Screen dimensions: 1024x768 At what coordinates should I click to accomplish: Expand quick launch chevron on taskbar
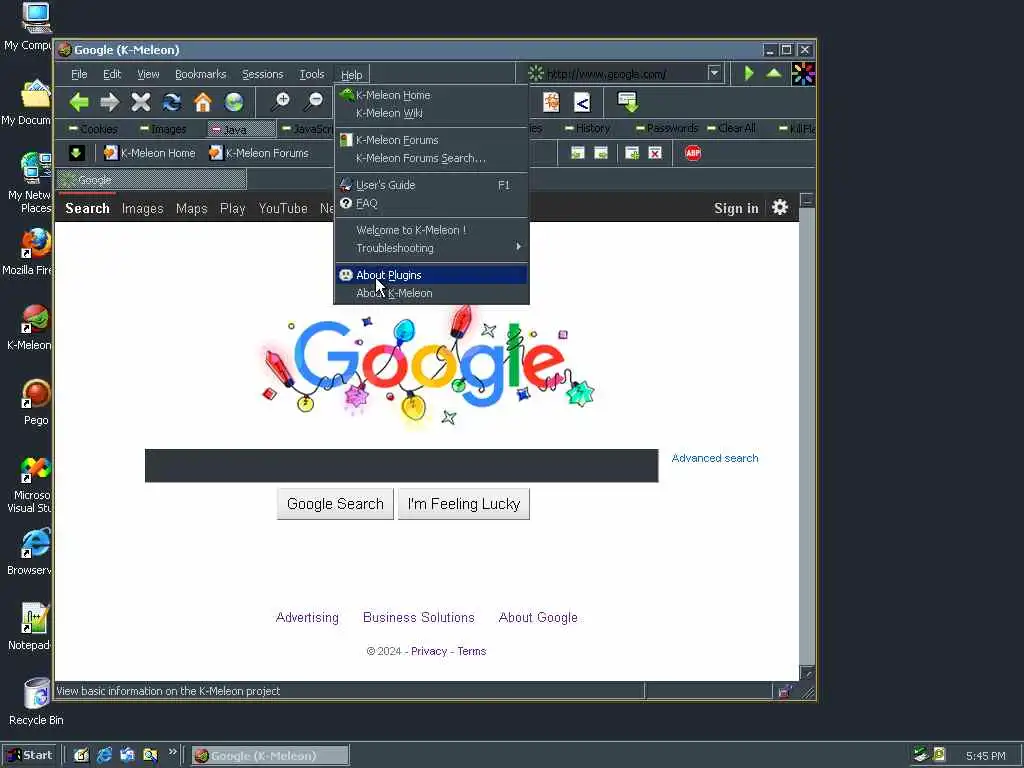(x=172, y=752)
